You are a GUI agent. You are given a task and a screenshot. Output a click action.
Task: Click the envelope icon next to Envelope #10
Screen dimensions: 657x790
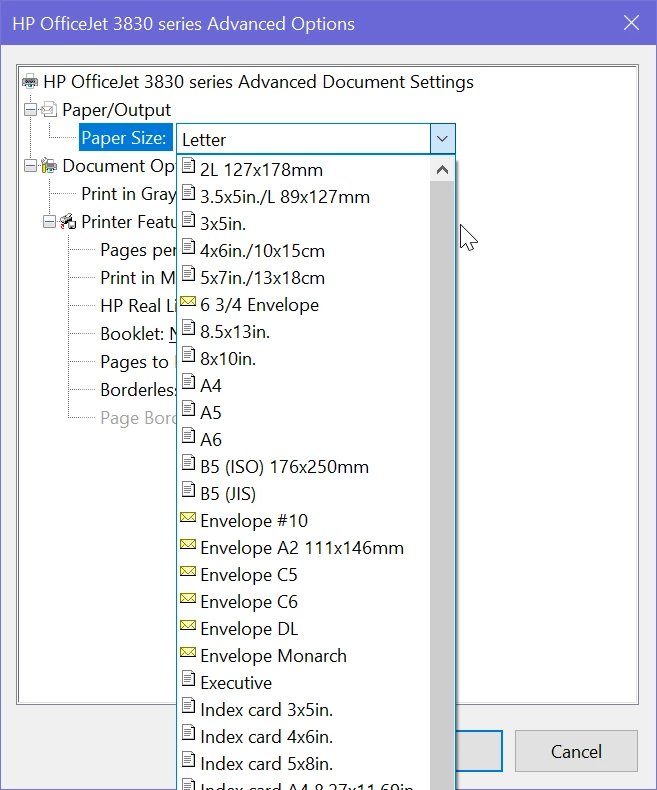(188, 516)
